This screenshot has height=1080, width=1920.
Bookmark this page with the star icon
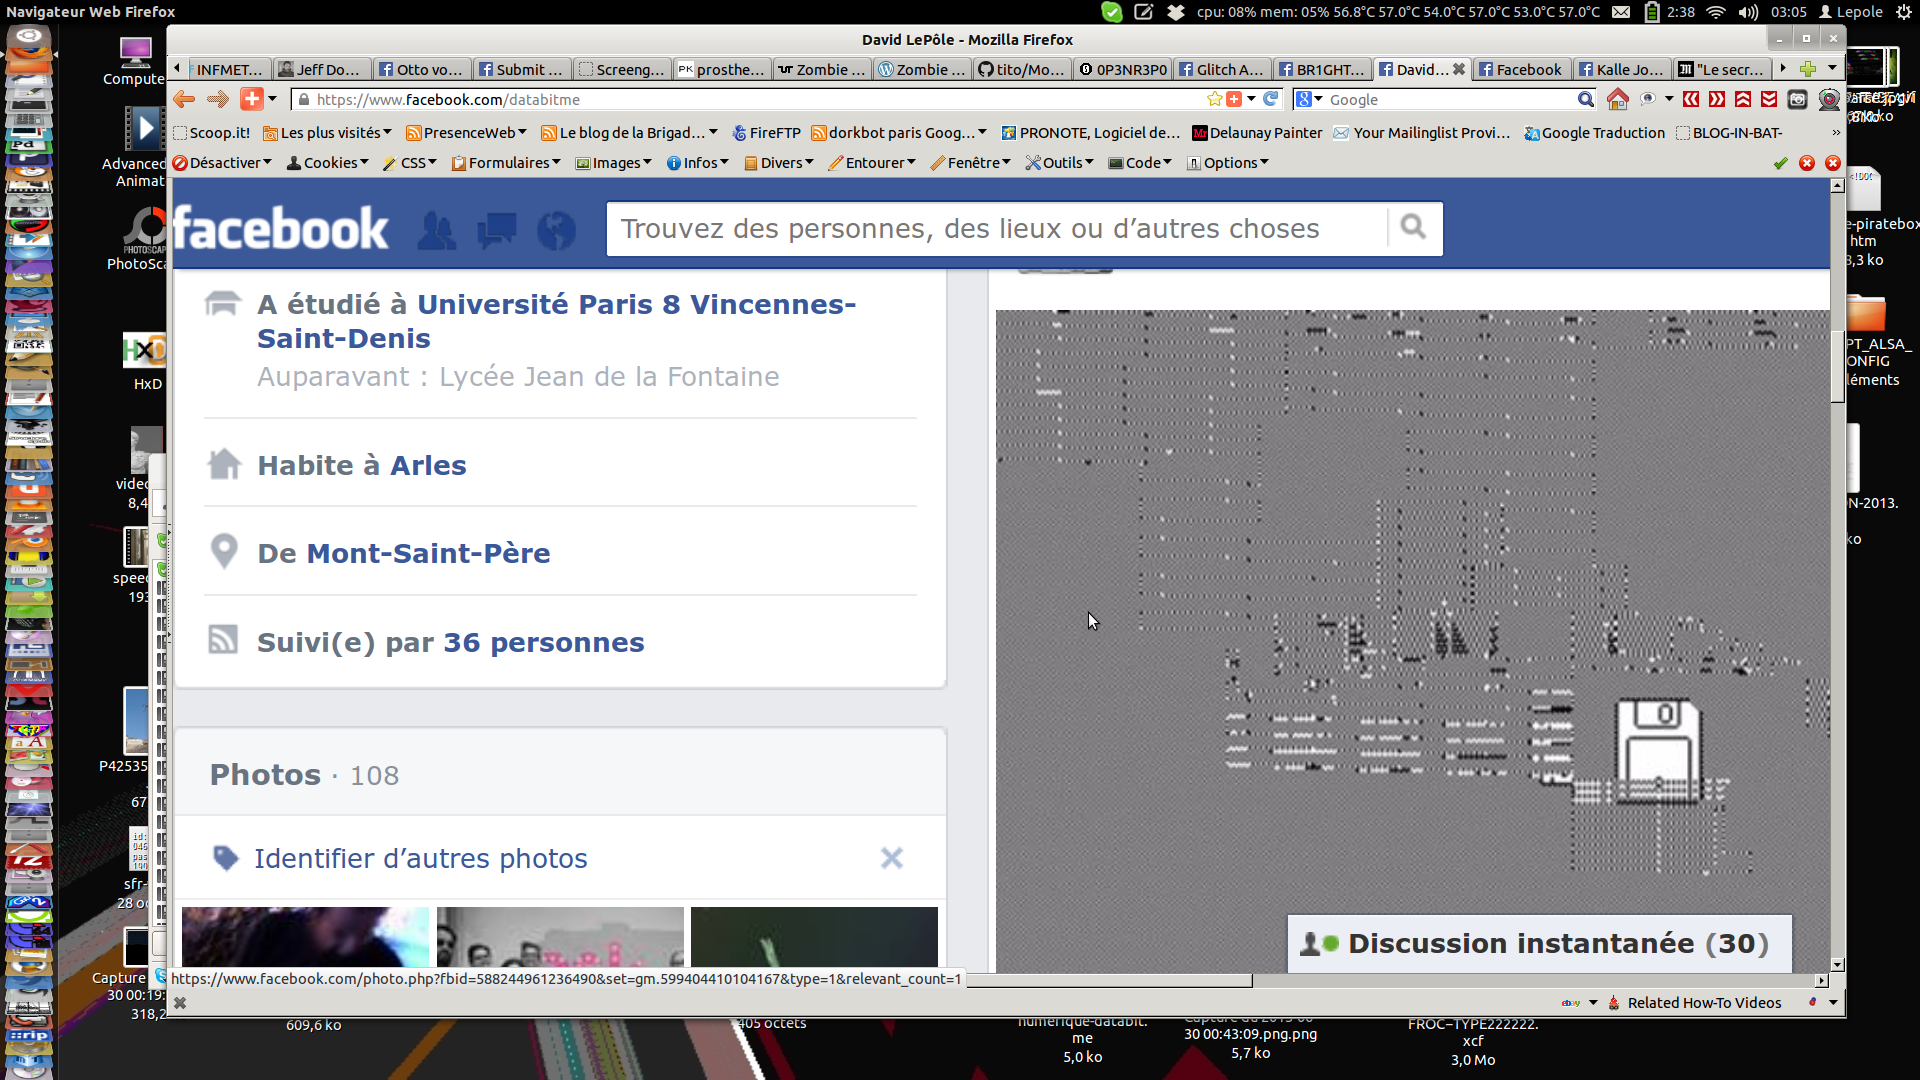(1214, 99)
